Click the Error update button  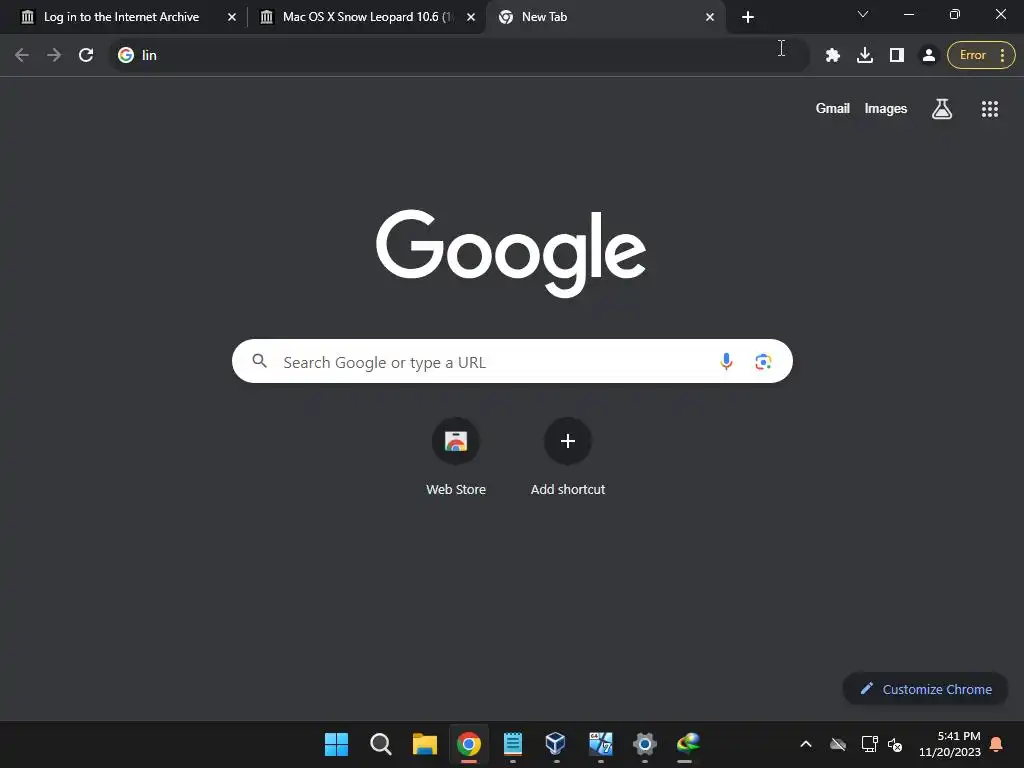[972, 56]
